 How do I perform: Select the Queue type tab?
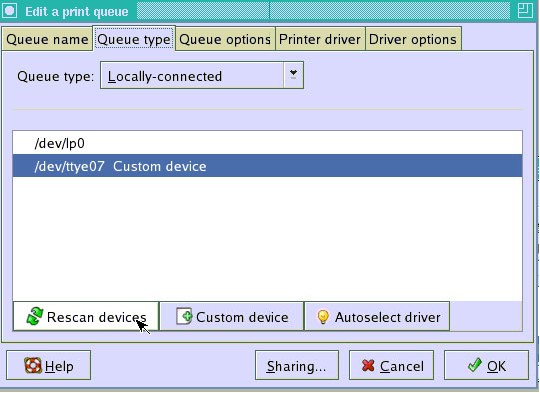134,39
